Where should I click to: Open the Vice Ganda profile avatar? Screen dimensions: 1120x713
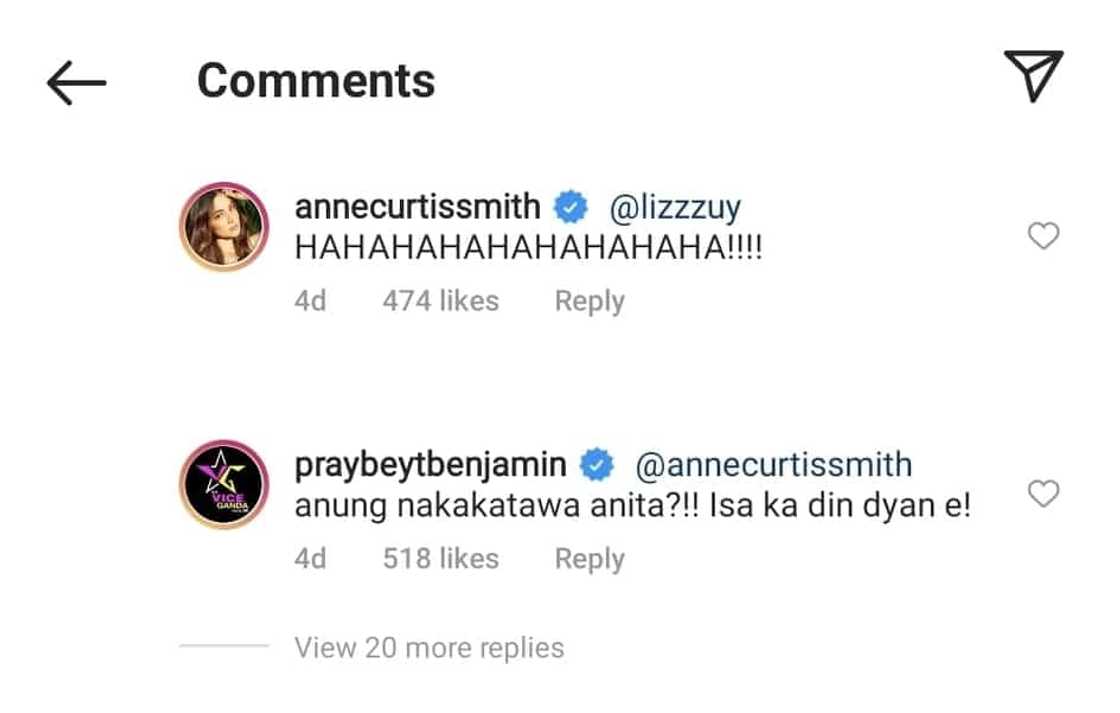[224, 484]
